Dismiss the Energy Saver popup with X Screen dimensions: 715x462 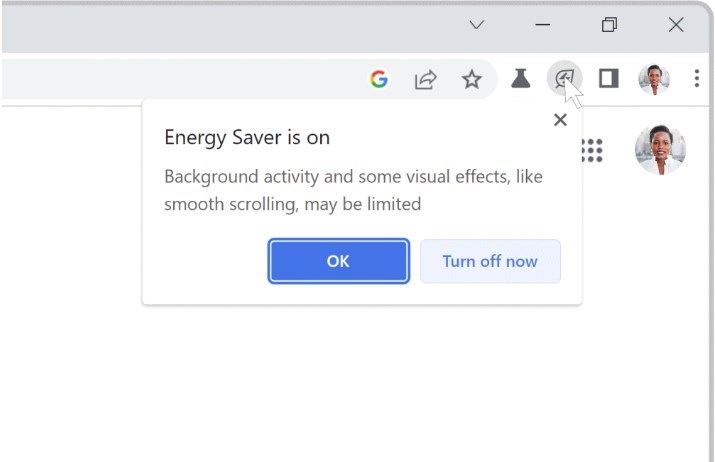tap(560, 120)
